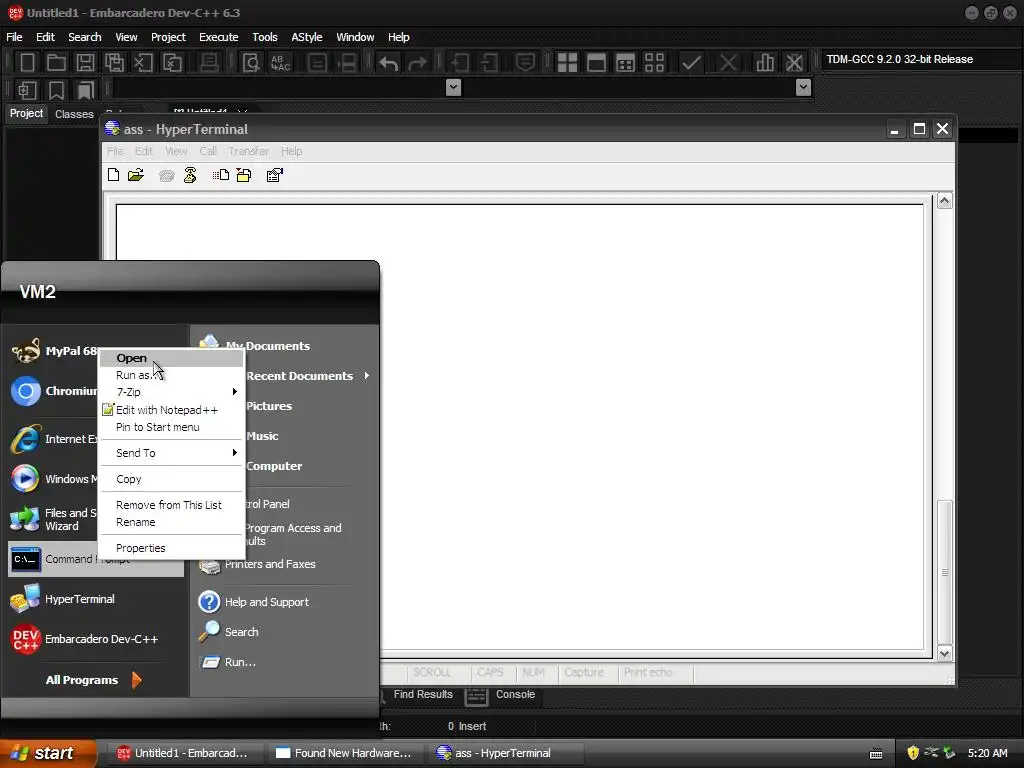Open Search in Start menu
Viewport: 1024px width, 768px height.
point(229,632)
